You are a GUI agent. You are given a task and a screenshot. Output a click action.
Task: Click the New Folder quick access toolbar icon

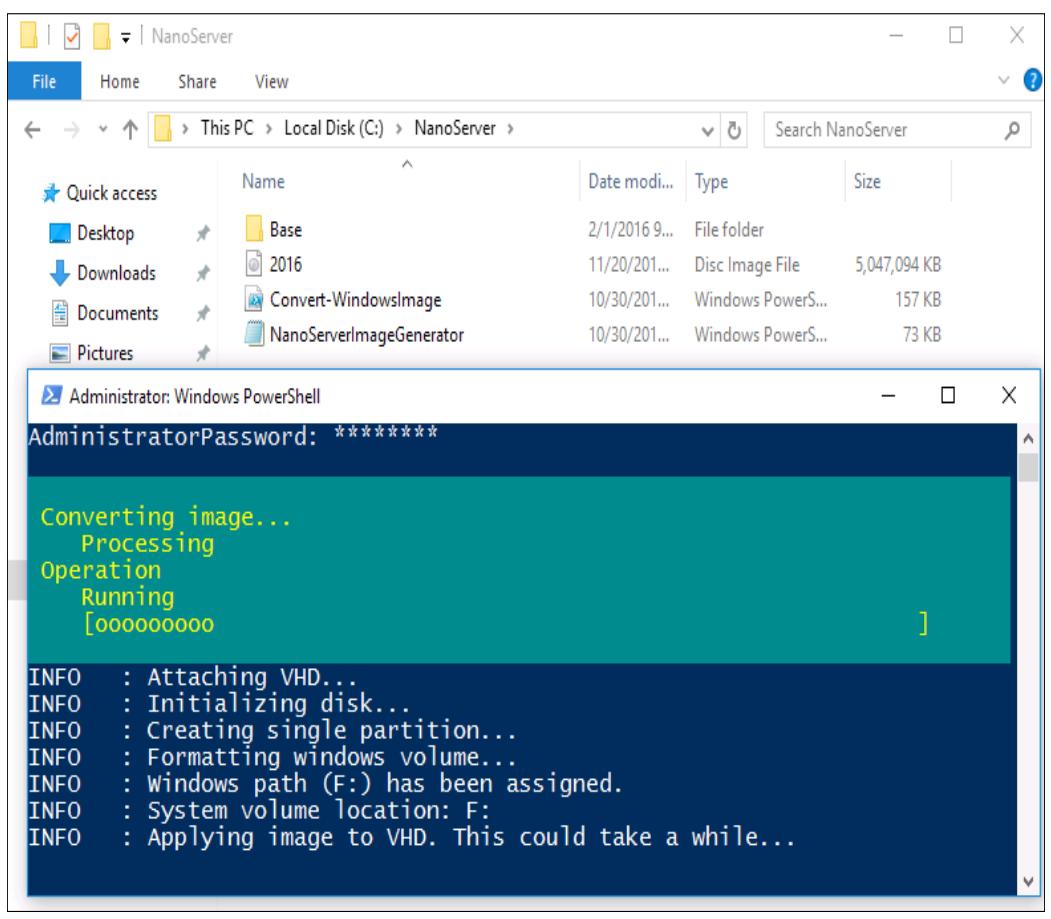pyautogui.click(x=101, y=36)
